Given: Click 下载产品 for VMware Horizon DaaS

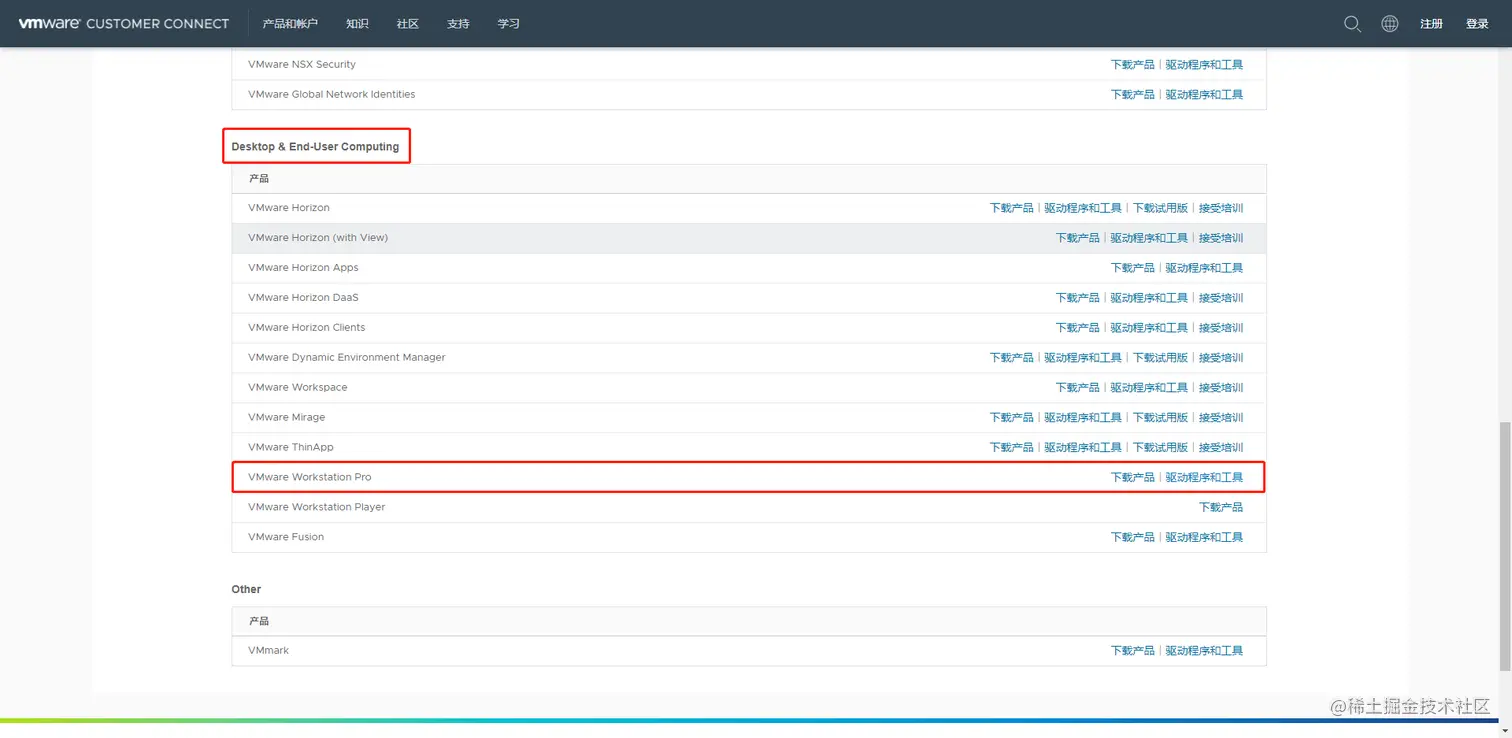Looking at the screenshot, I should click(x=1077, y=298).
